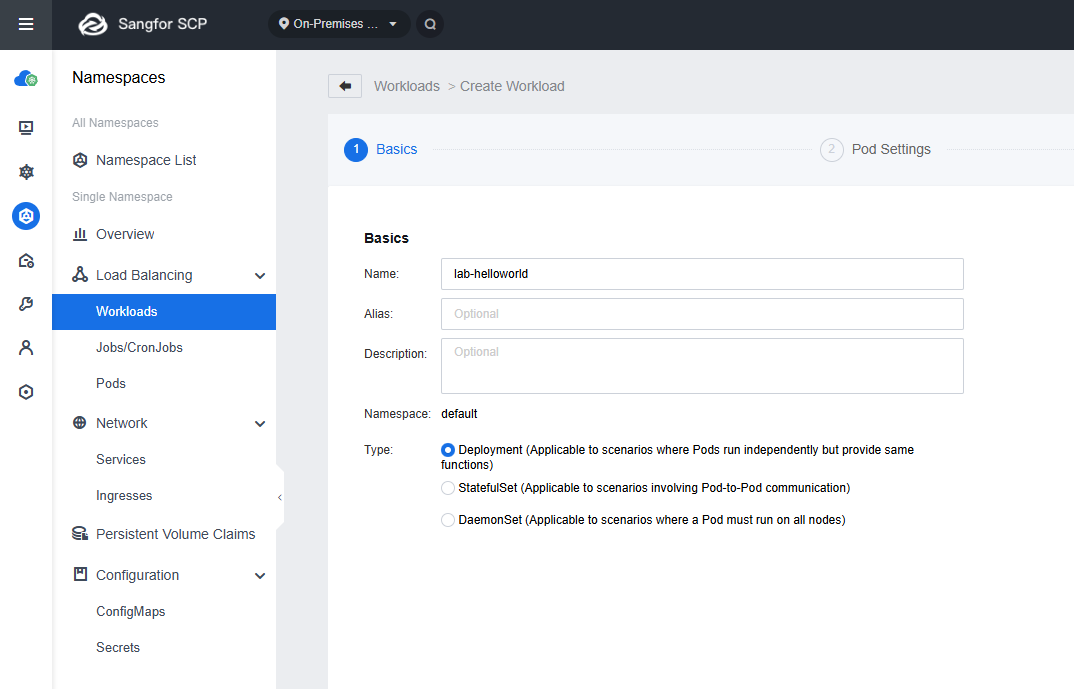Collapse the Load Balancing section chevron
This screenshot has height=689, width=1074.
click(x=260, y=275)
